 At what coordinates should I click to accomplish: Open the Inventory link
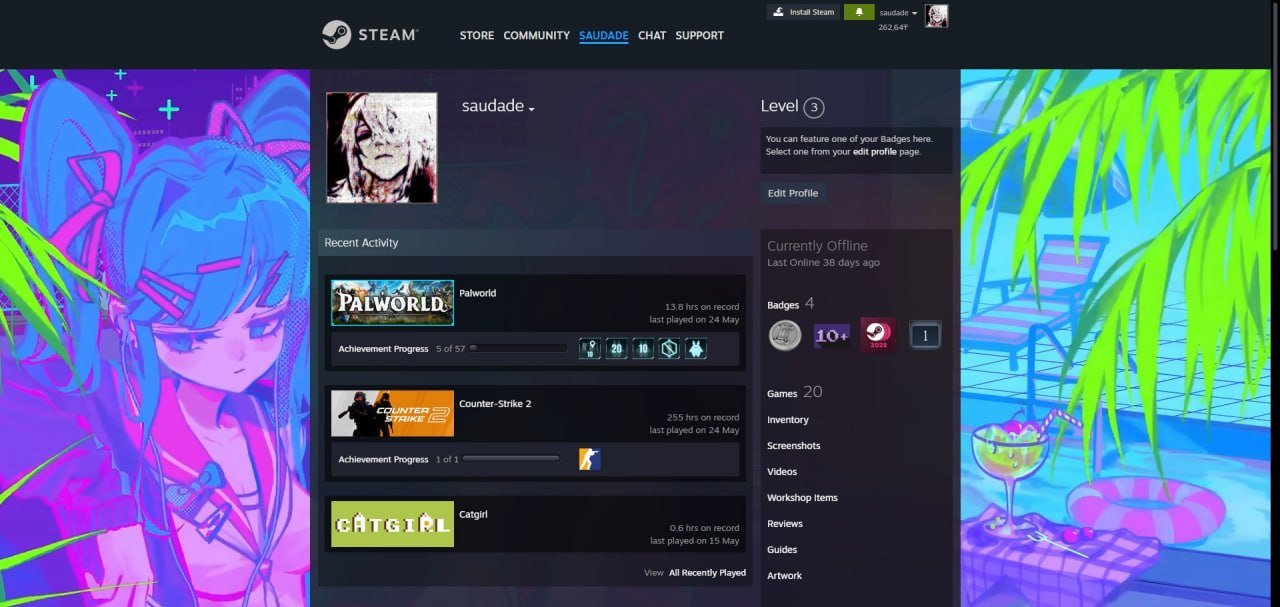(x=788, y=420)
